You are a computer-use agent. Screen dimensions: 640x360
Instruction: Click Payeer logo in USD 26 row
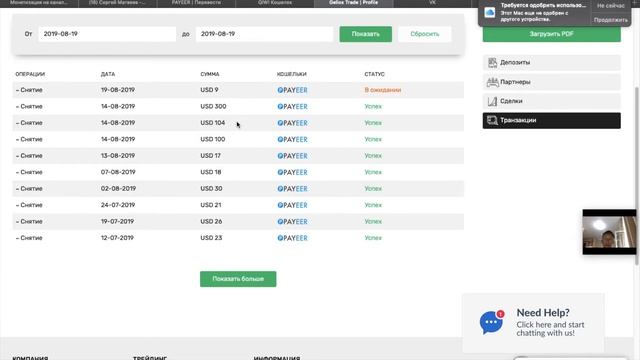click(292, 222)
